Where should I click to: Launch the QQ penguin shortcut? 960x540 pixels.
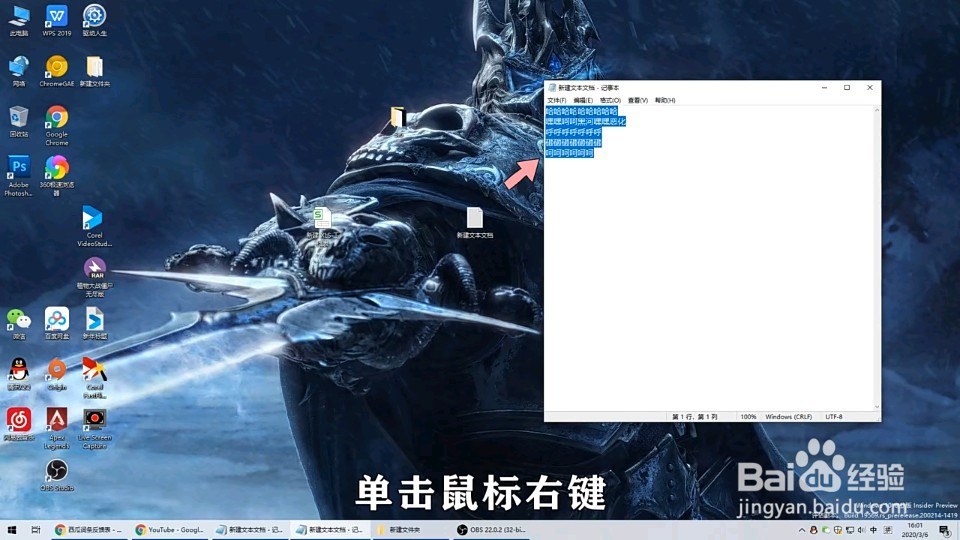19,374
